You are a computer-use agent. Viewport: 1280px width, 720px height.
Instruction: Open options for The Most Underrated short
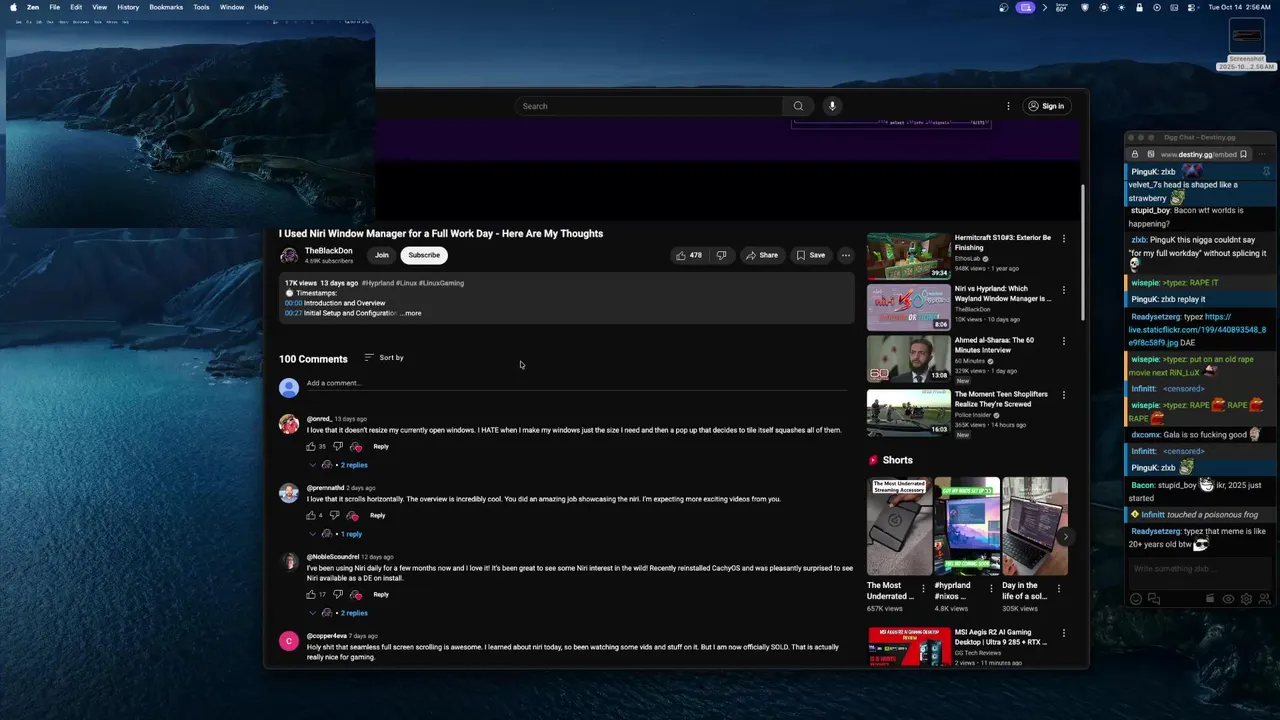point(923,589)
